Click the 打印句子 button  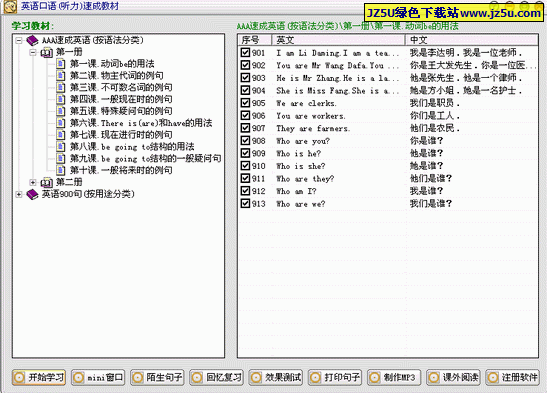click(x=335, y=377)
